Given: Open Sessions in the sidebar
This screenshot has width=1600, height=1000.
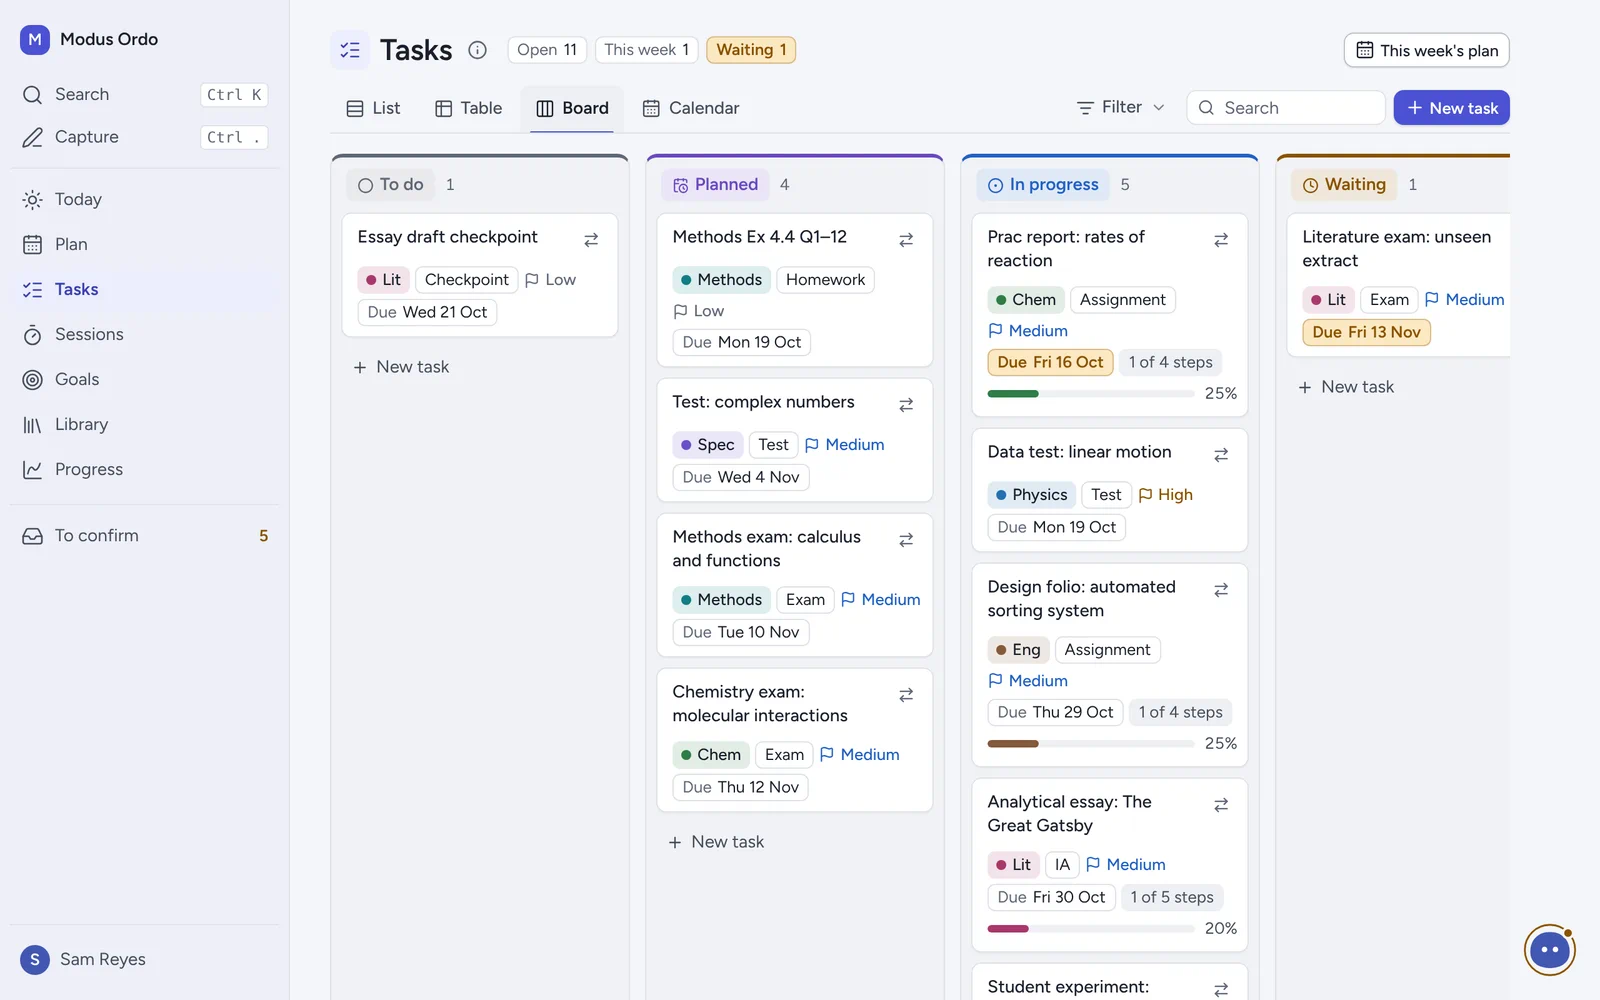Looking at the screenshot, I should tap(145, 334).
